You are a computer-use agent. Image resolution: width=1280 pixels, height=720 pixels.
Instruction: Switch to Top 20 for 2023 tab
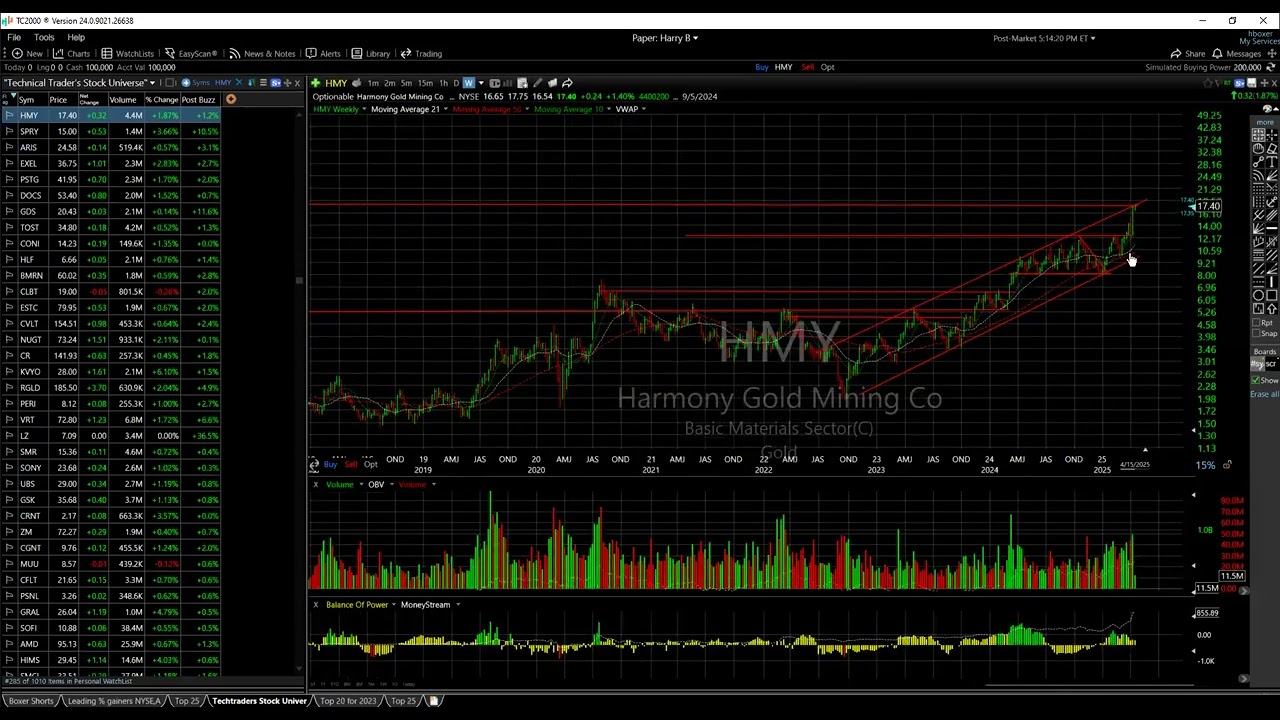pos(347,701)
